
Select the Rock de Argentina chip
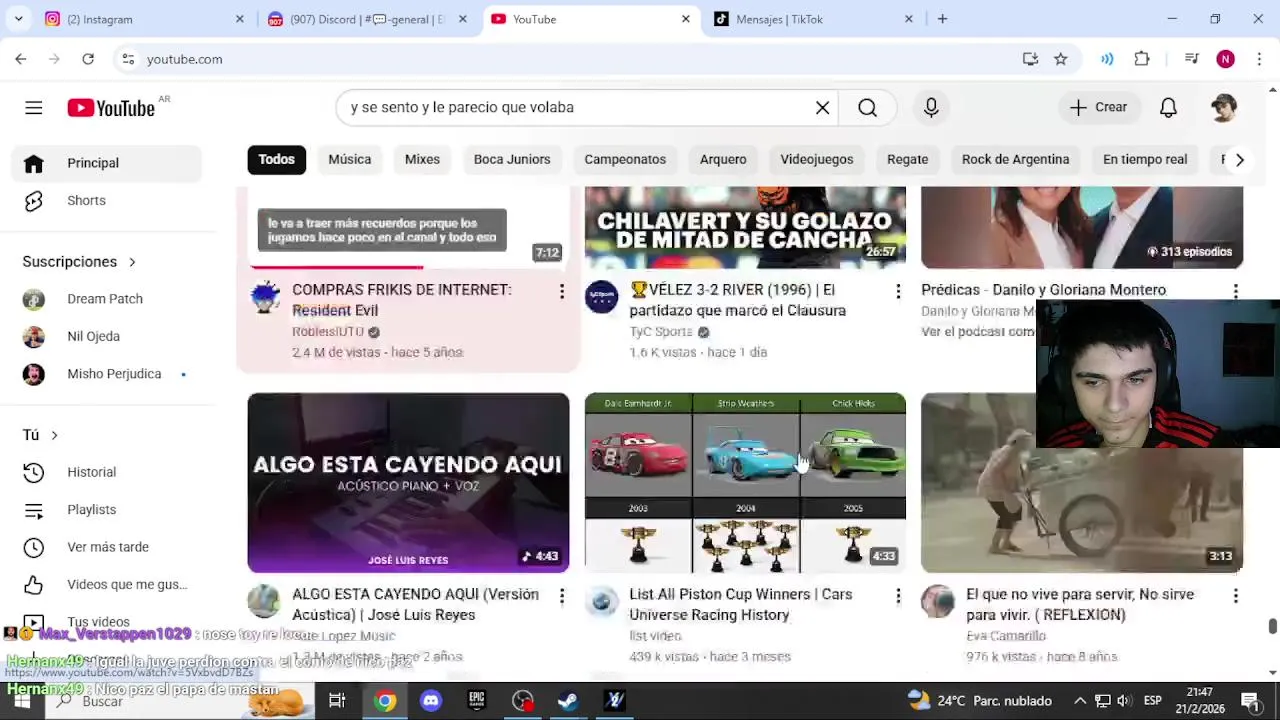(x=1015, y=159)
